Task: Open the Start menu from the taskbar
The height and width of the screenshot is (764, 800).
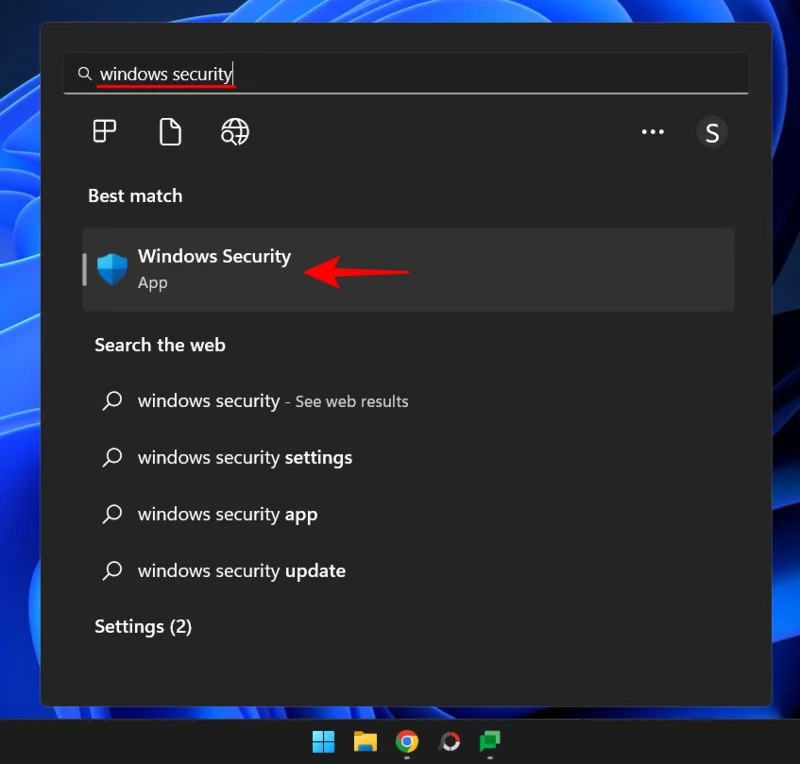Action: tap(322, 742)
